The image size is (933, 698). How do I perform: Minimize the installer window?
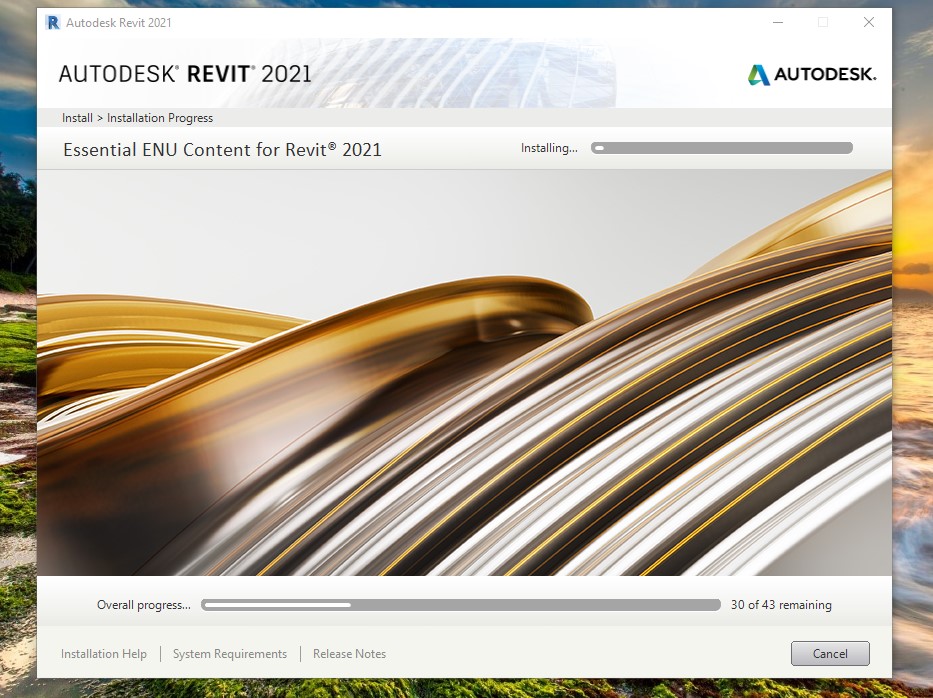click(x=777, y=21)
